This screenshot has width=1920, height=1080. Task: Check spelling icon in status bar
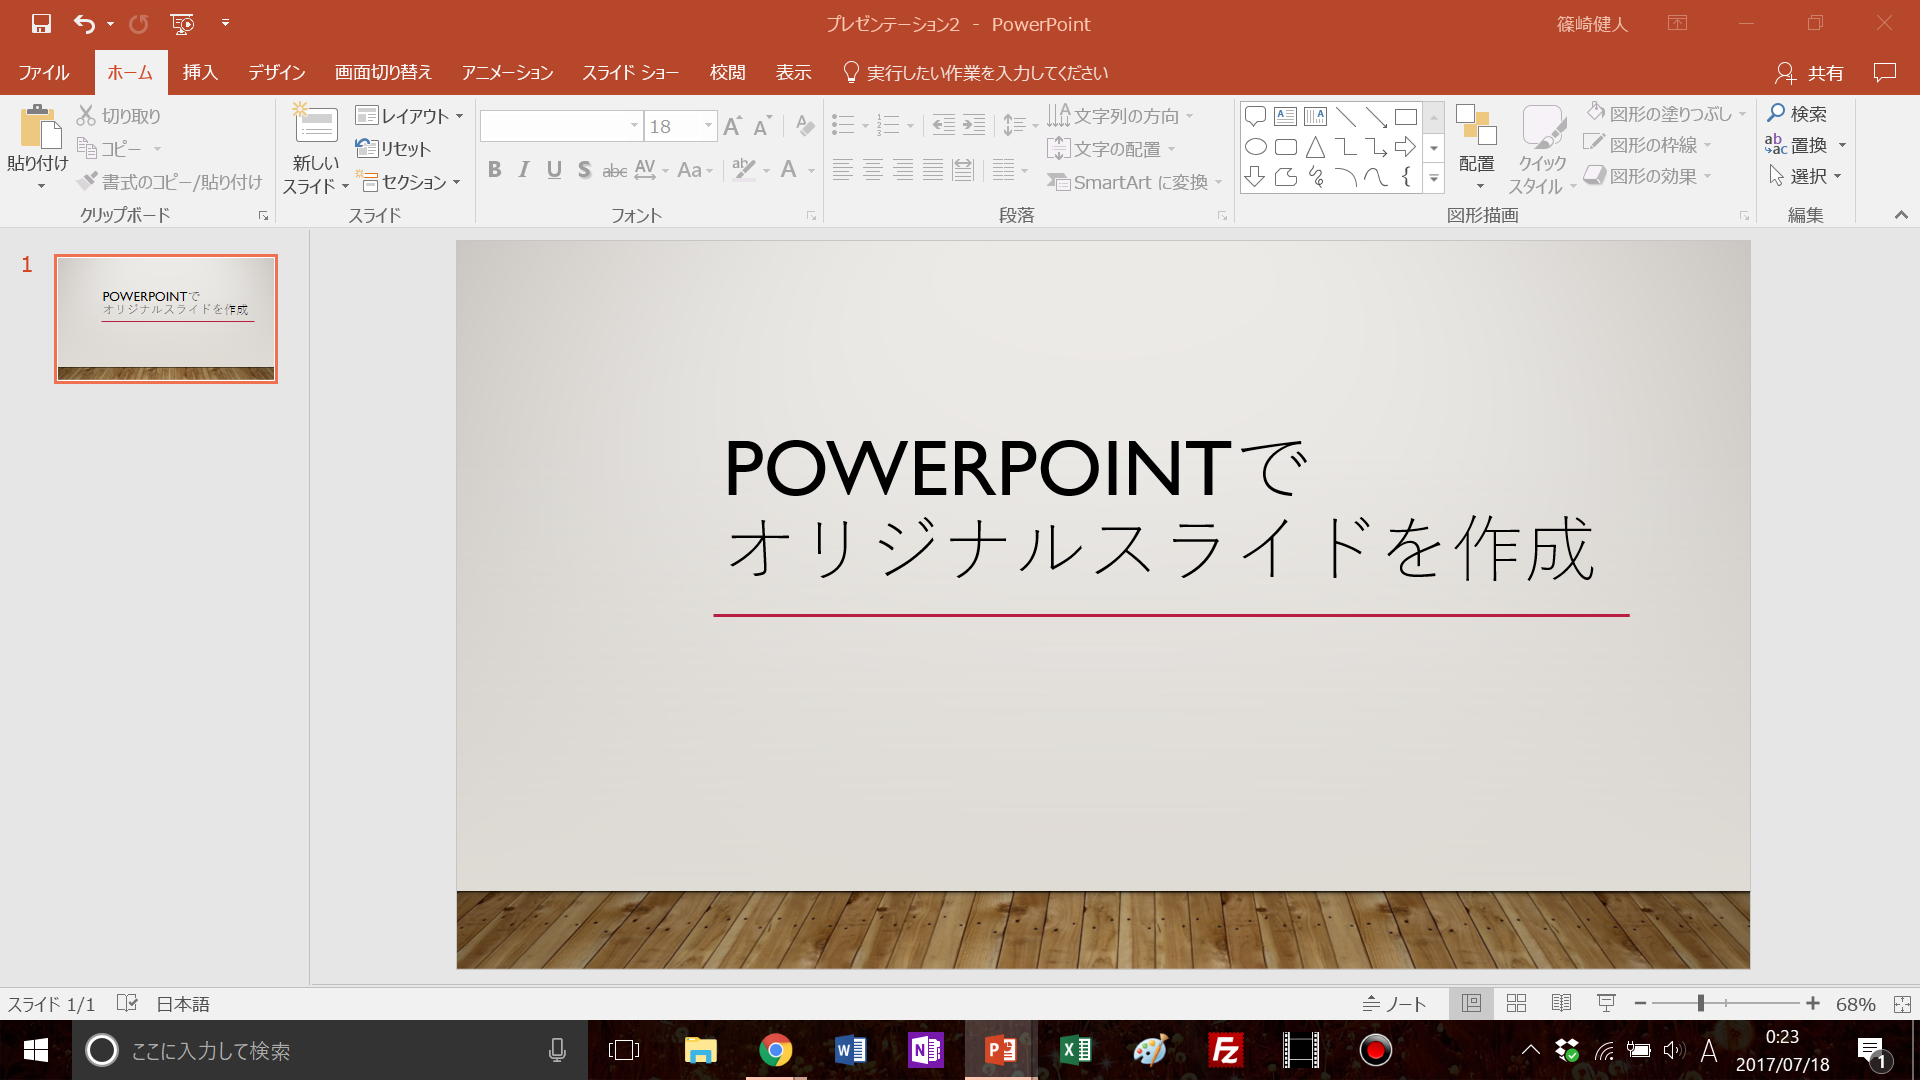127,1003
